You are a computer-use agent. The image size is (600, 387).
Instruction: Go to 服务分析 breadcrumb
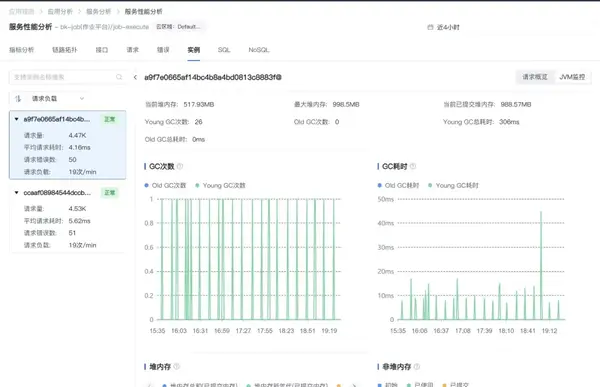98,11
